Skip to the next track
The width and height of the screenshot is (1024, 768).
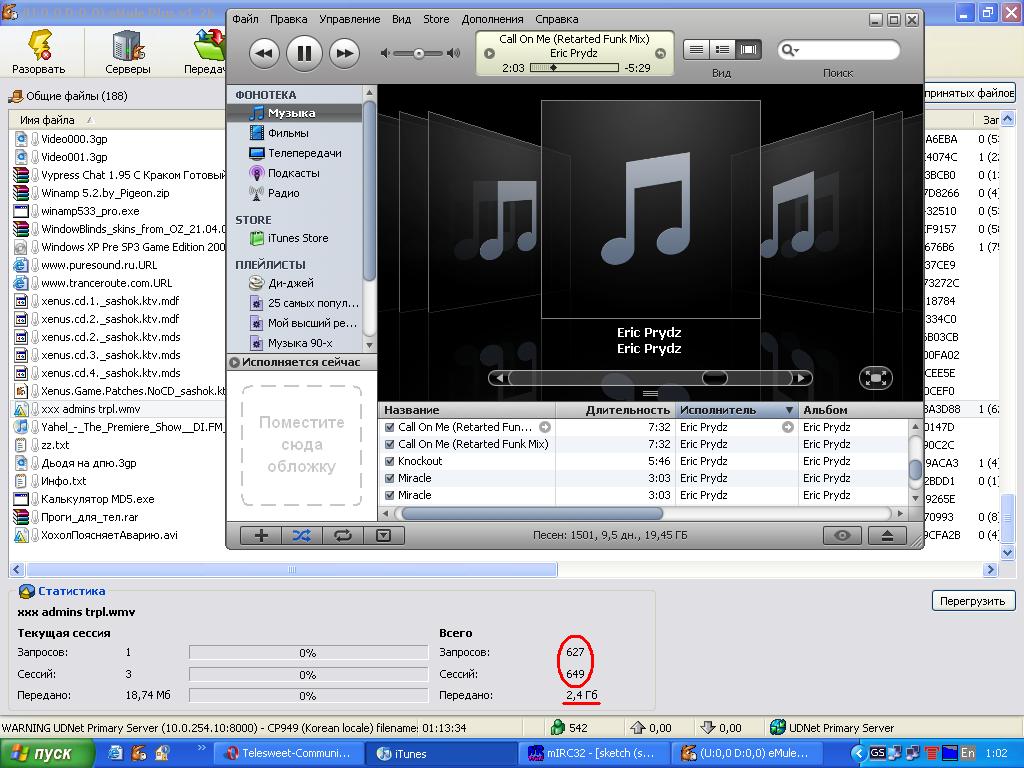click(344, 53)
